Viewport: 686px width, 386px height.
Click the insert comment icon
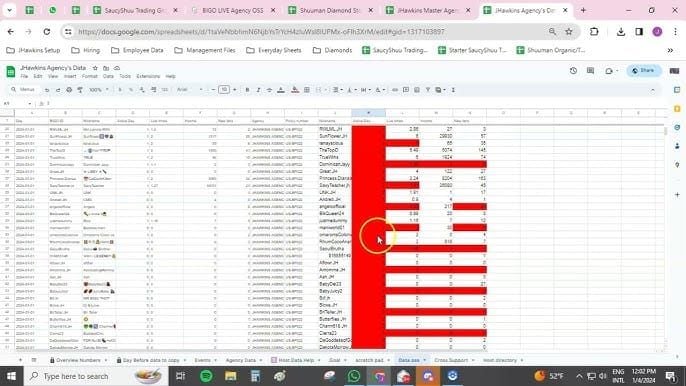[406, 90]
